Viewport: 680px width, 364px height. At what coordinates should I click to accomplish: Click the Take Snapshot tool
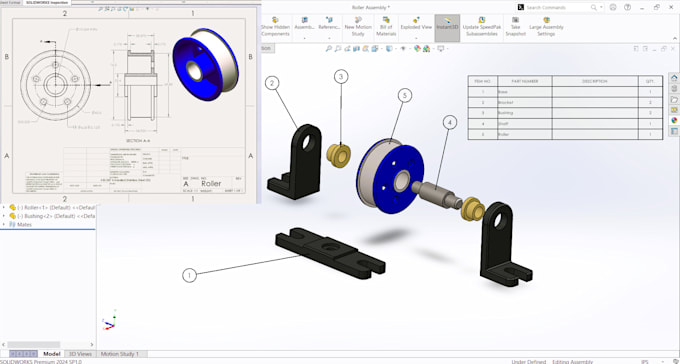pos(515,27)
